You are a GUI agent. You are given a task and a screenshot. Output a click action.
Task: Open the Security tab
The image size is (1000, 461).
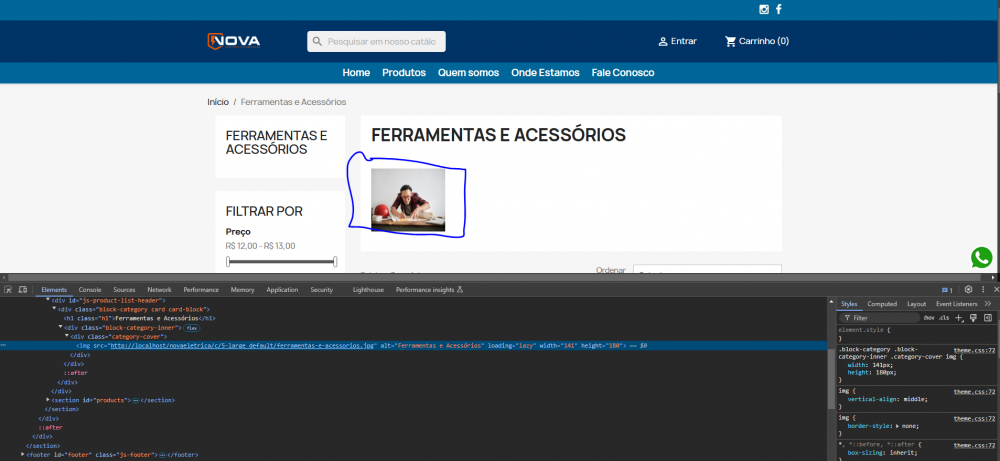click(321, 289)
